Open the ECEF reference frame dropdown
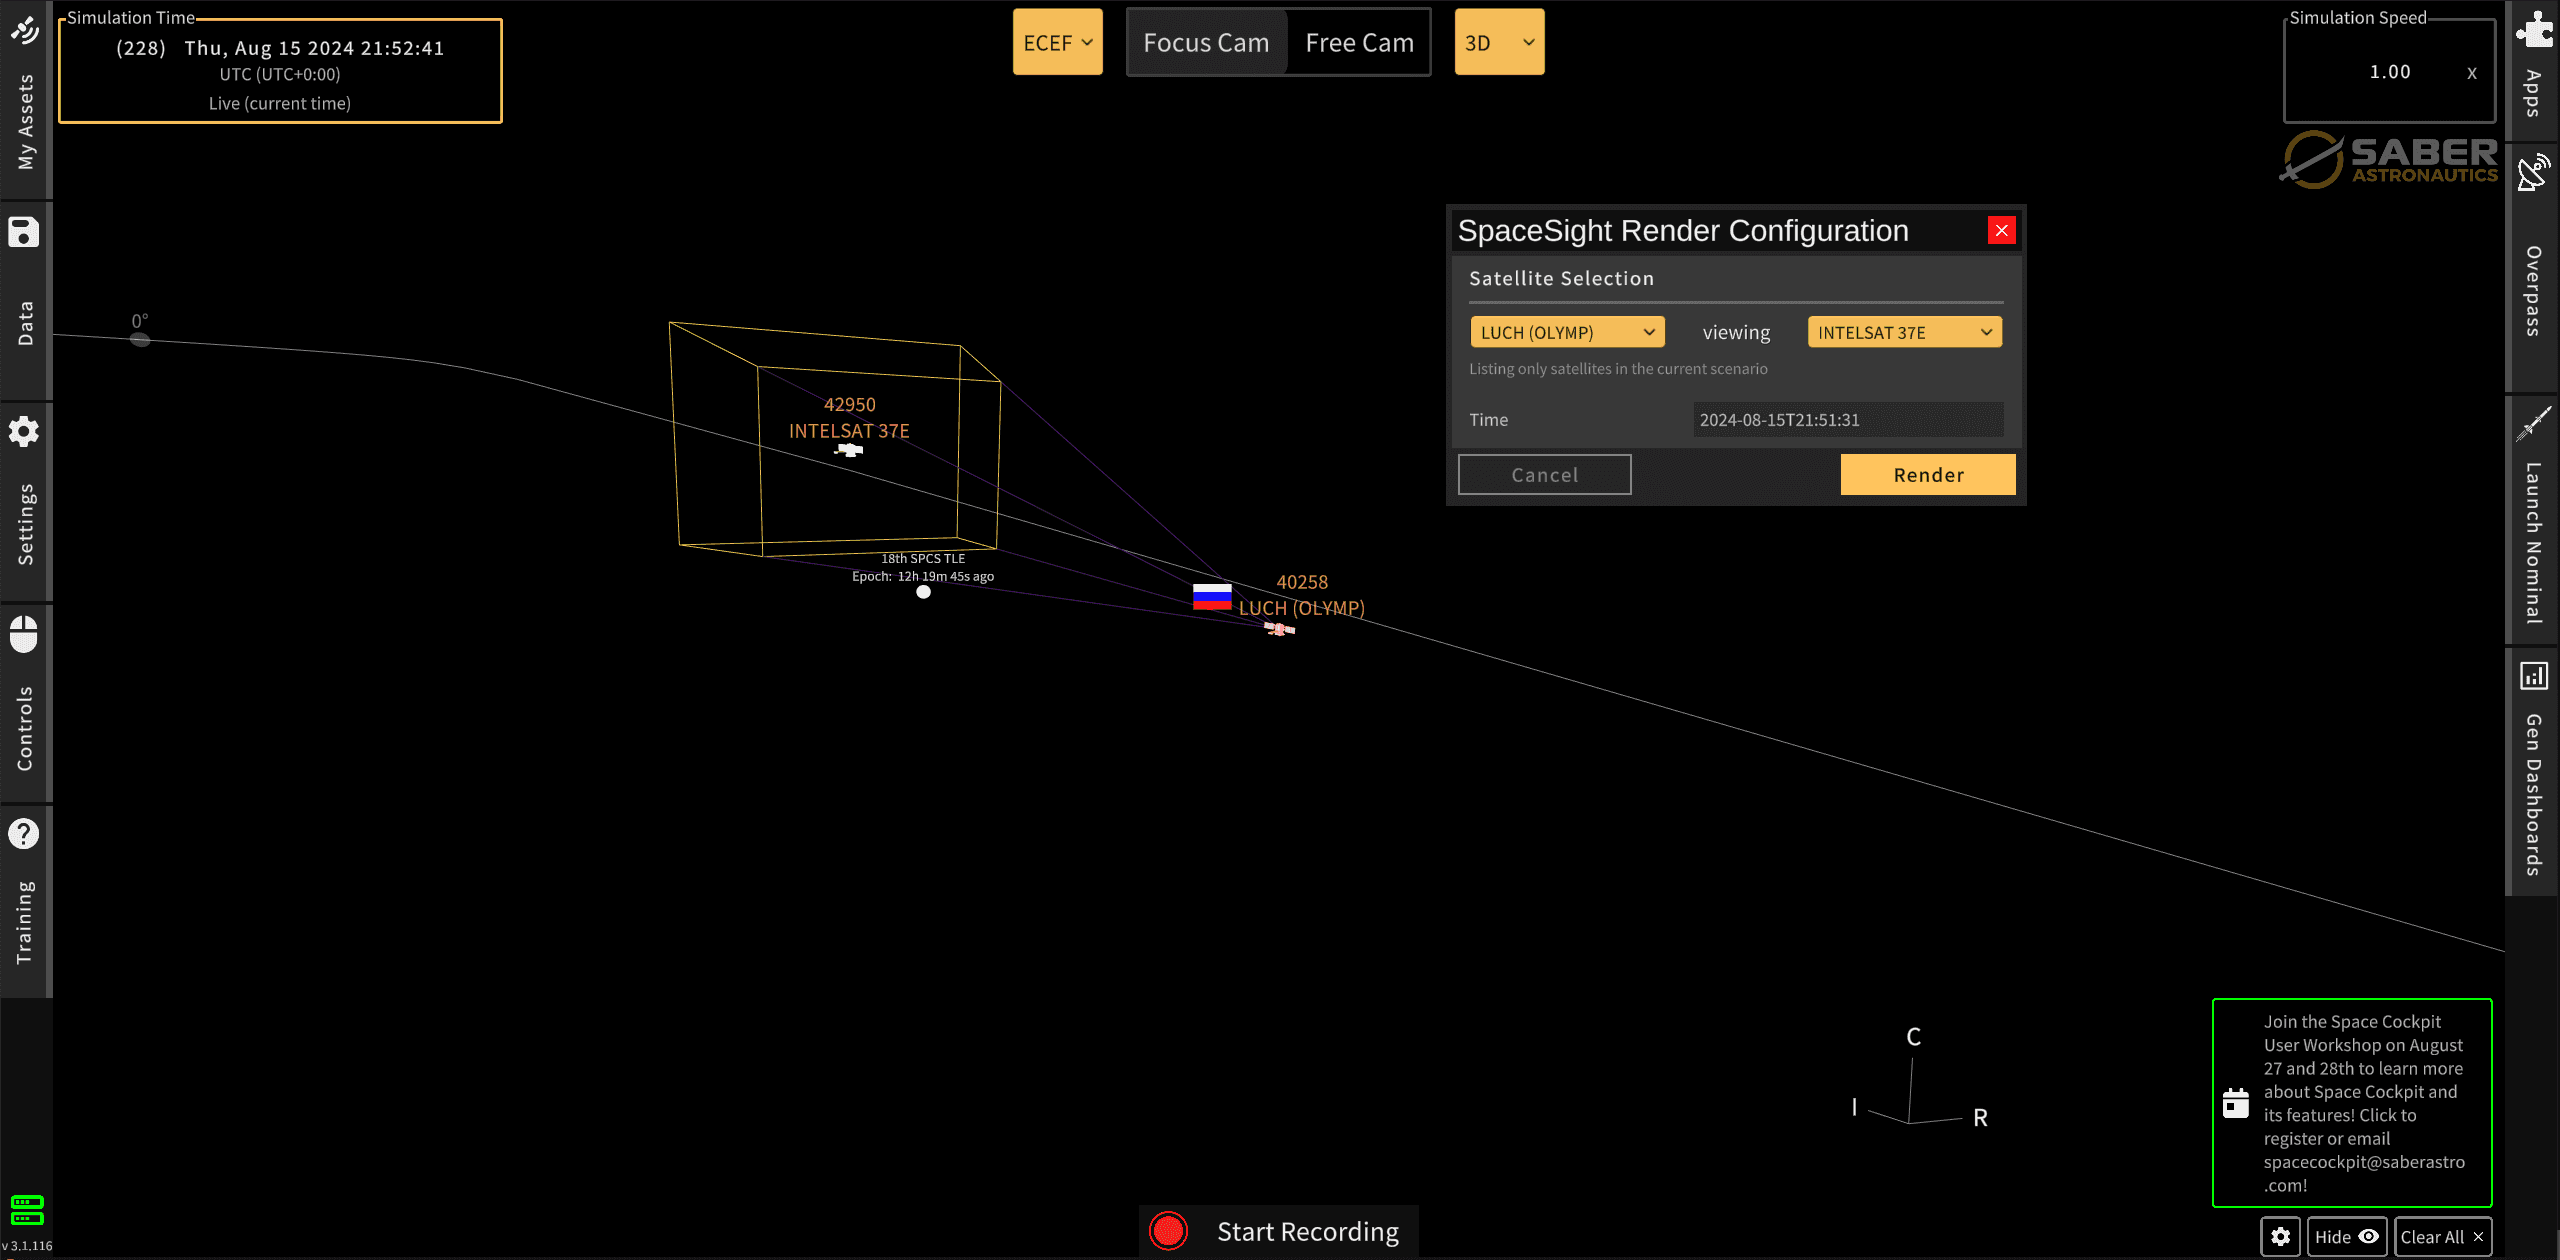2560x1260 pixels. (1057, 42)
